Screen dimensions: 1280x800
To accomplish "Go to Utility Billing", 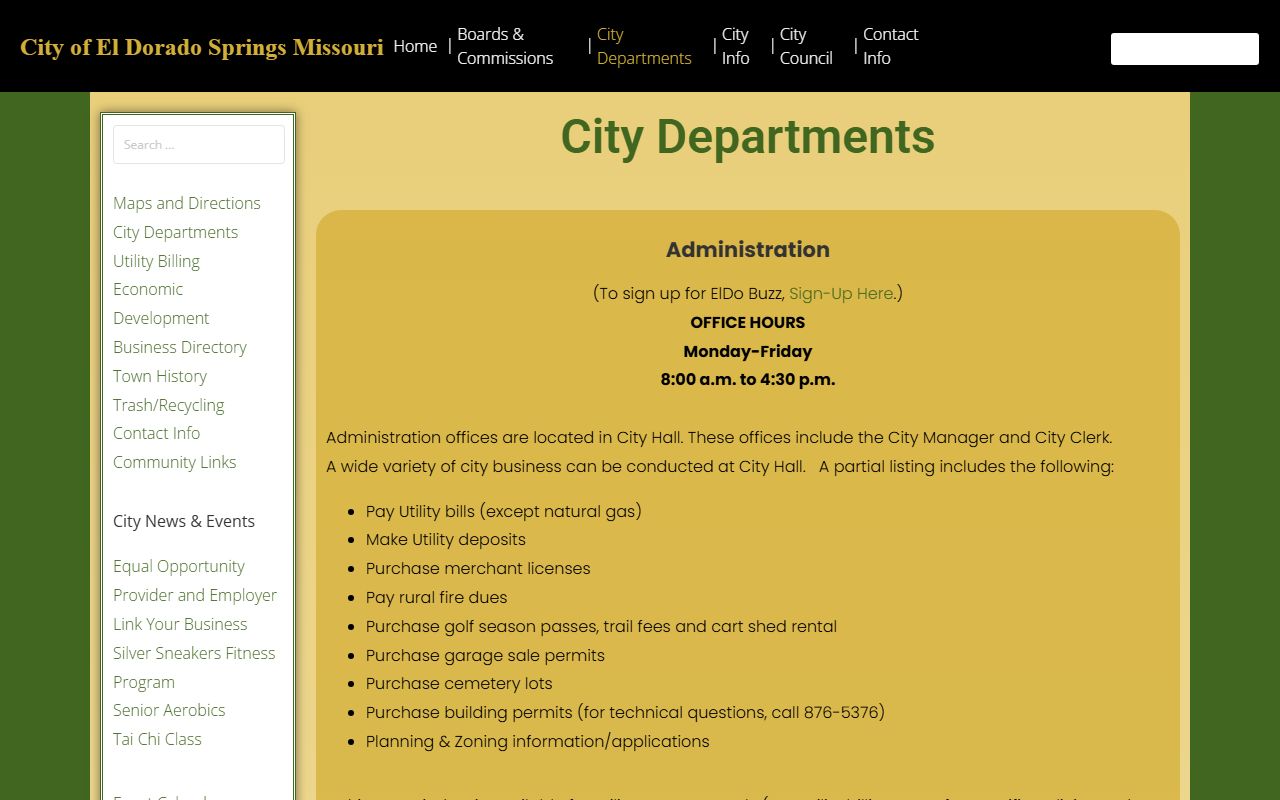I will (156, 261).
